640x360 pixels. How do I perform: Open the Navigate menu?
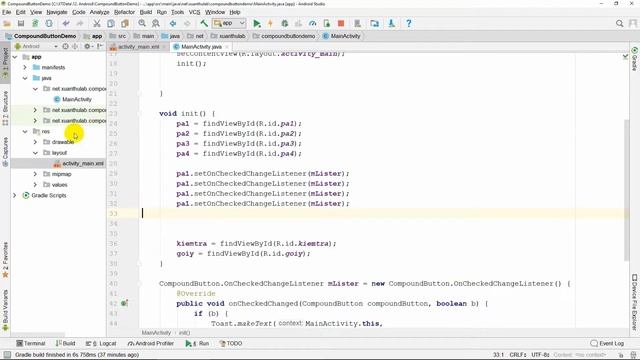click(57, 12)
